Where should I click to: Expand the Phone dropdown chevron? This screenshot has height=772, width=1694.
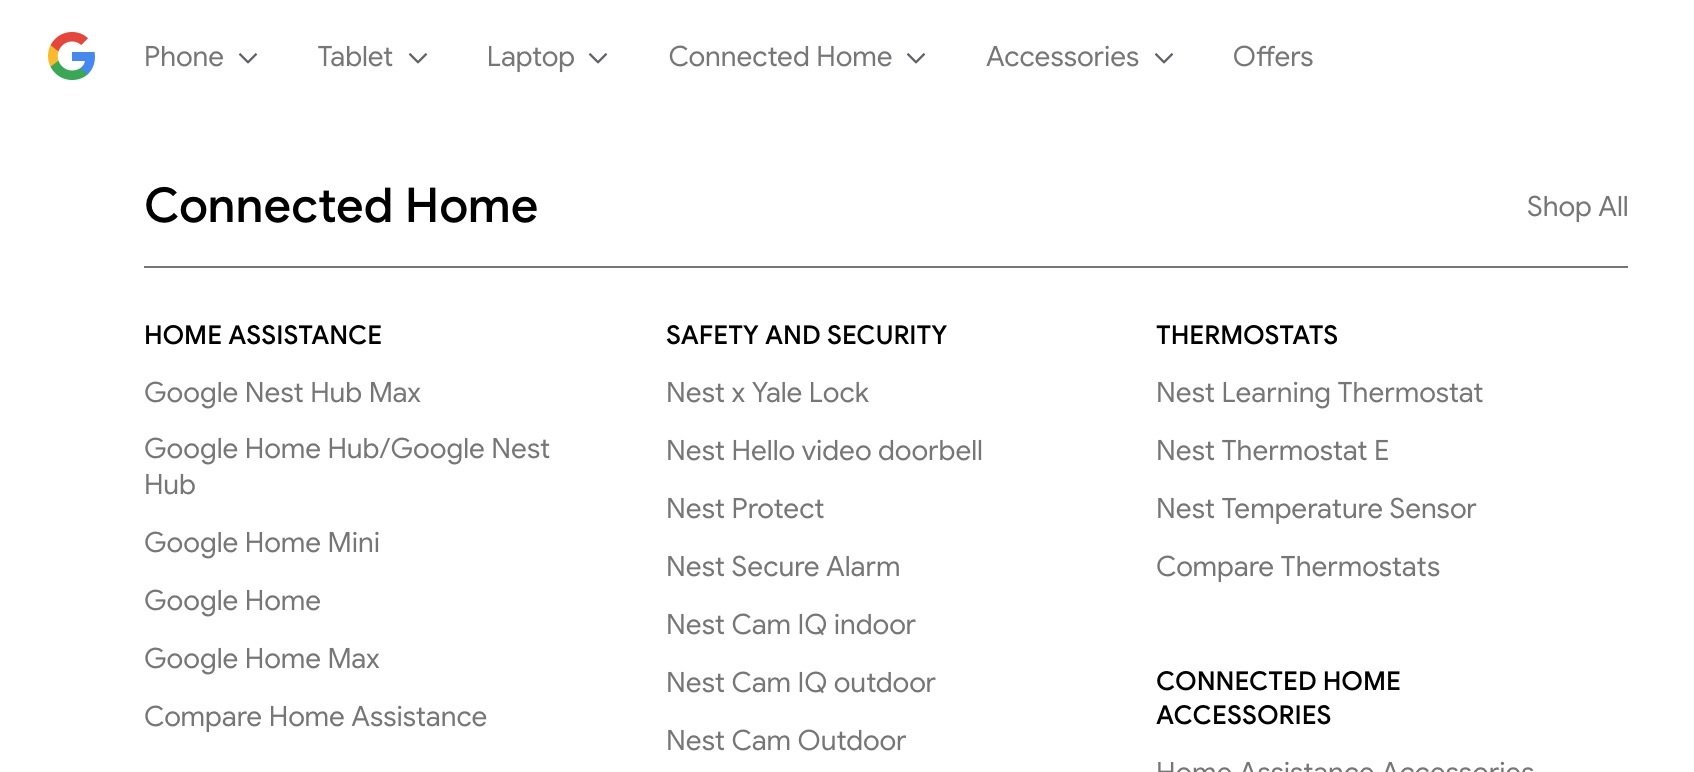(248, 58)
